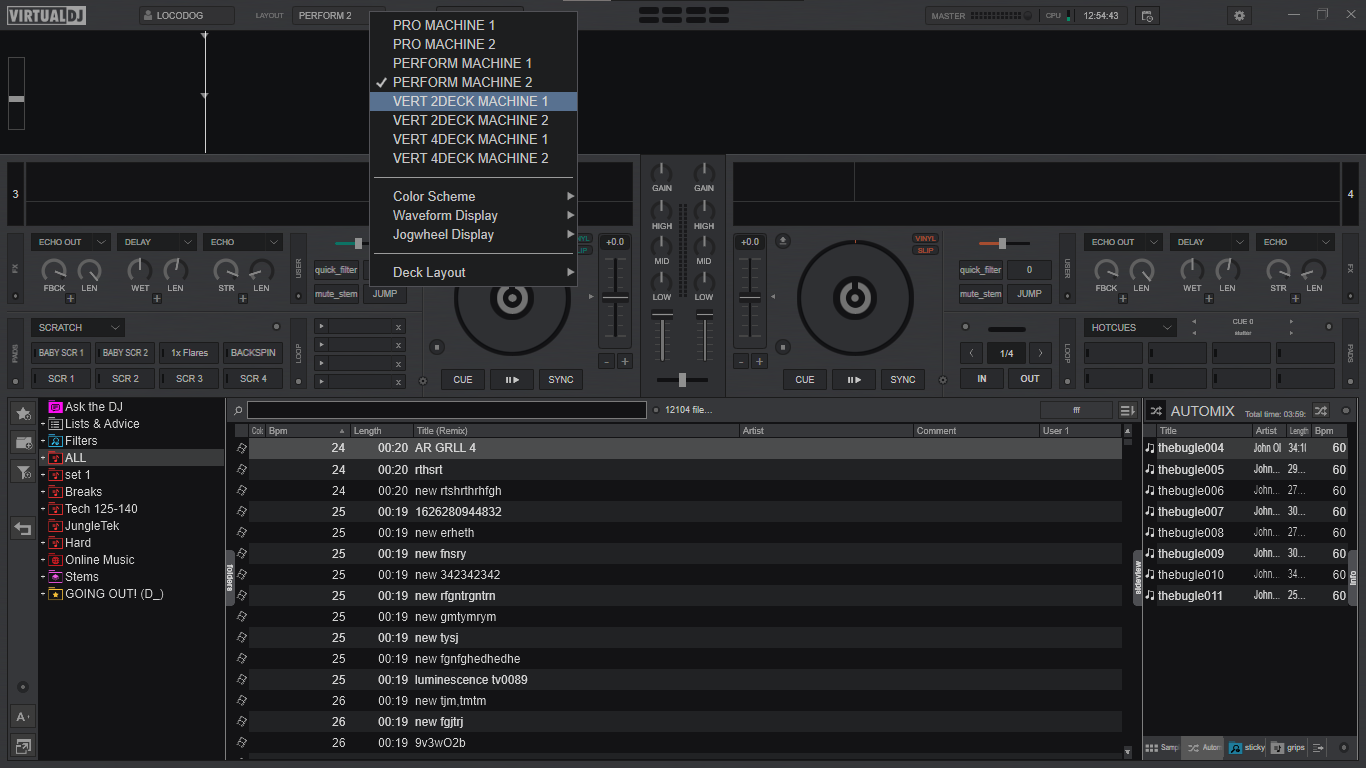
Task: Expand the Online Music folder
Action: (x=43, y=560)
